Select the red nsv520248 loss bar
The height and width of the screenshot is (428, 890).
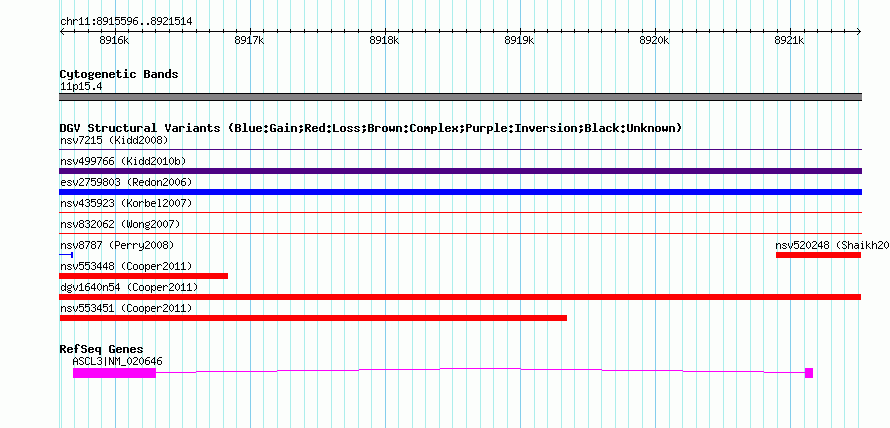point(818,255)
